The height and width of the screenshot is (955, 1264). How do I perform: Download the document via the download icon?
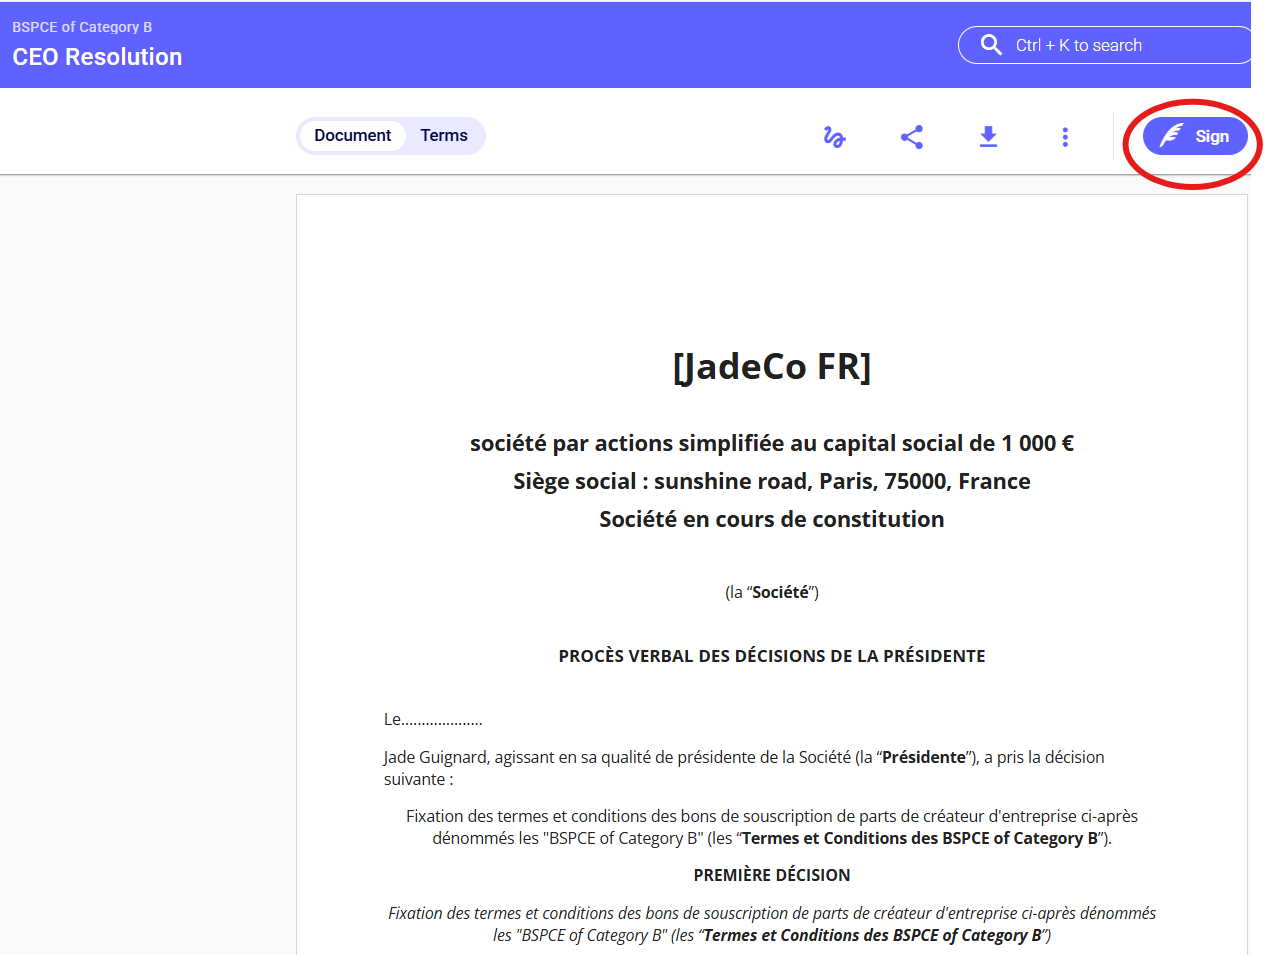tap(988, 137)
